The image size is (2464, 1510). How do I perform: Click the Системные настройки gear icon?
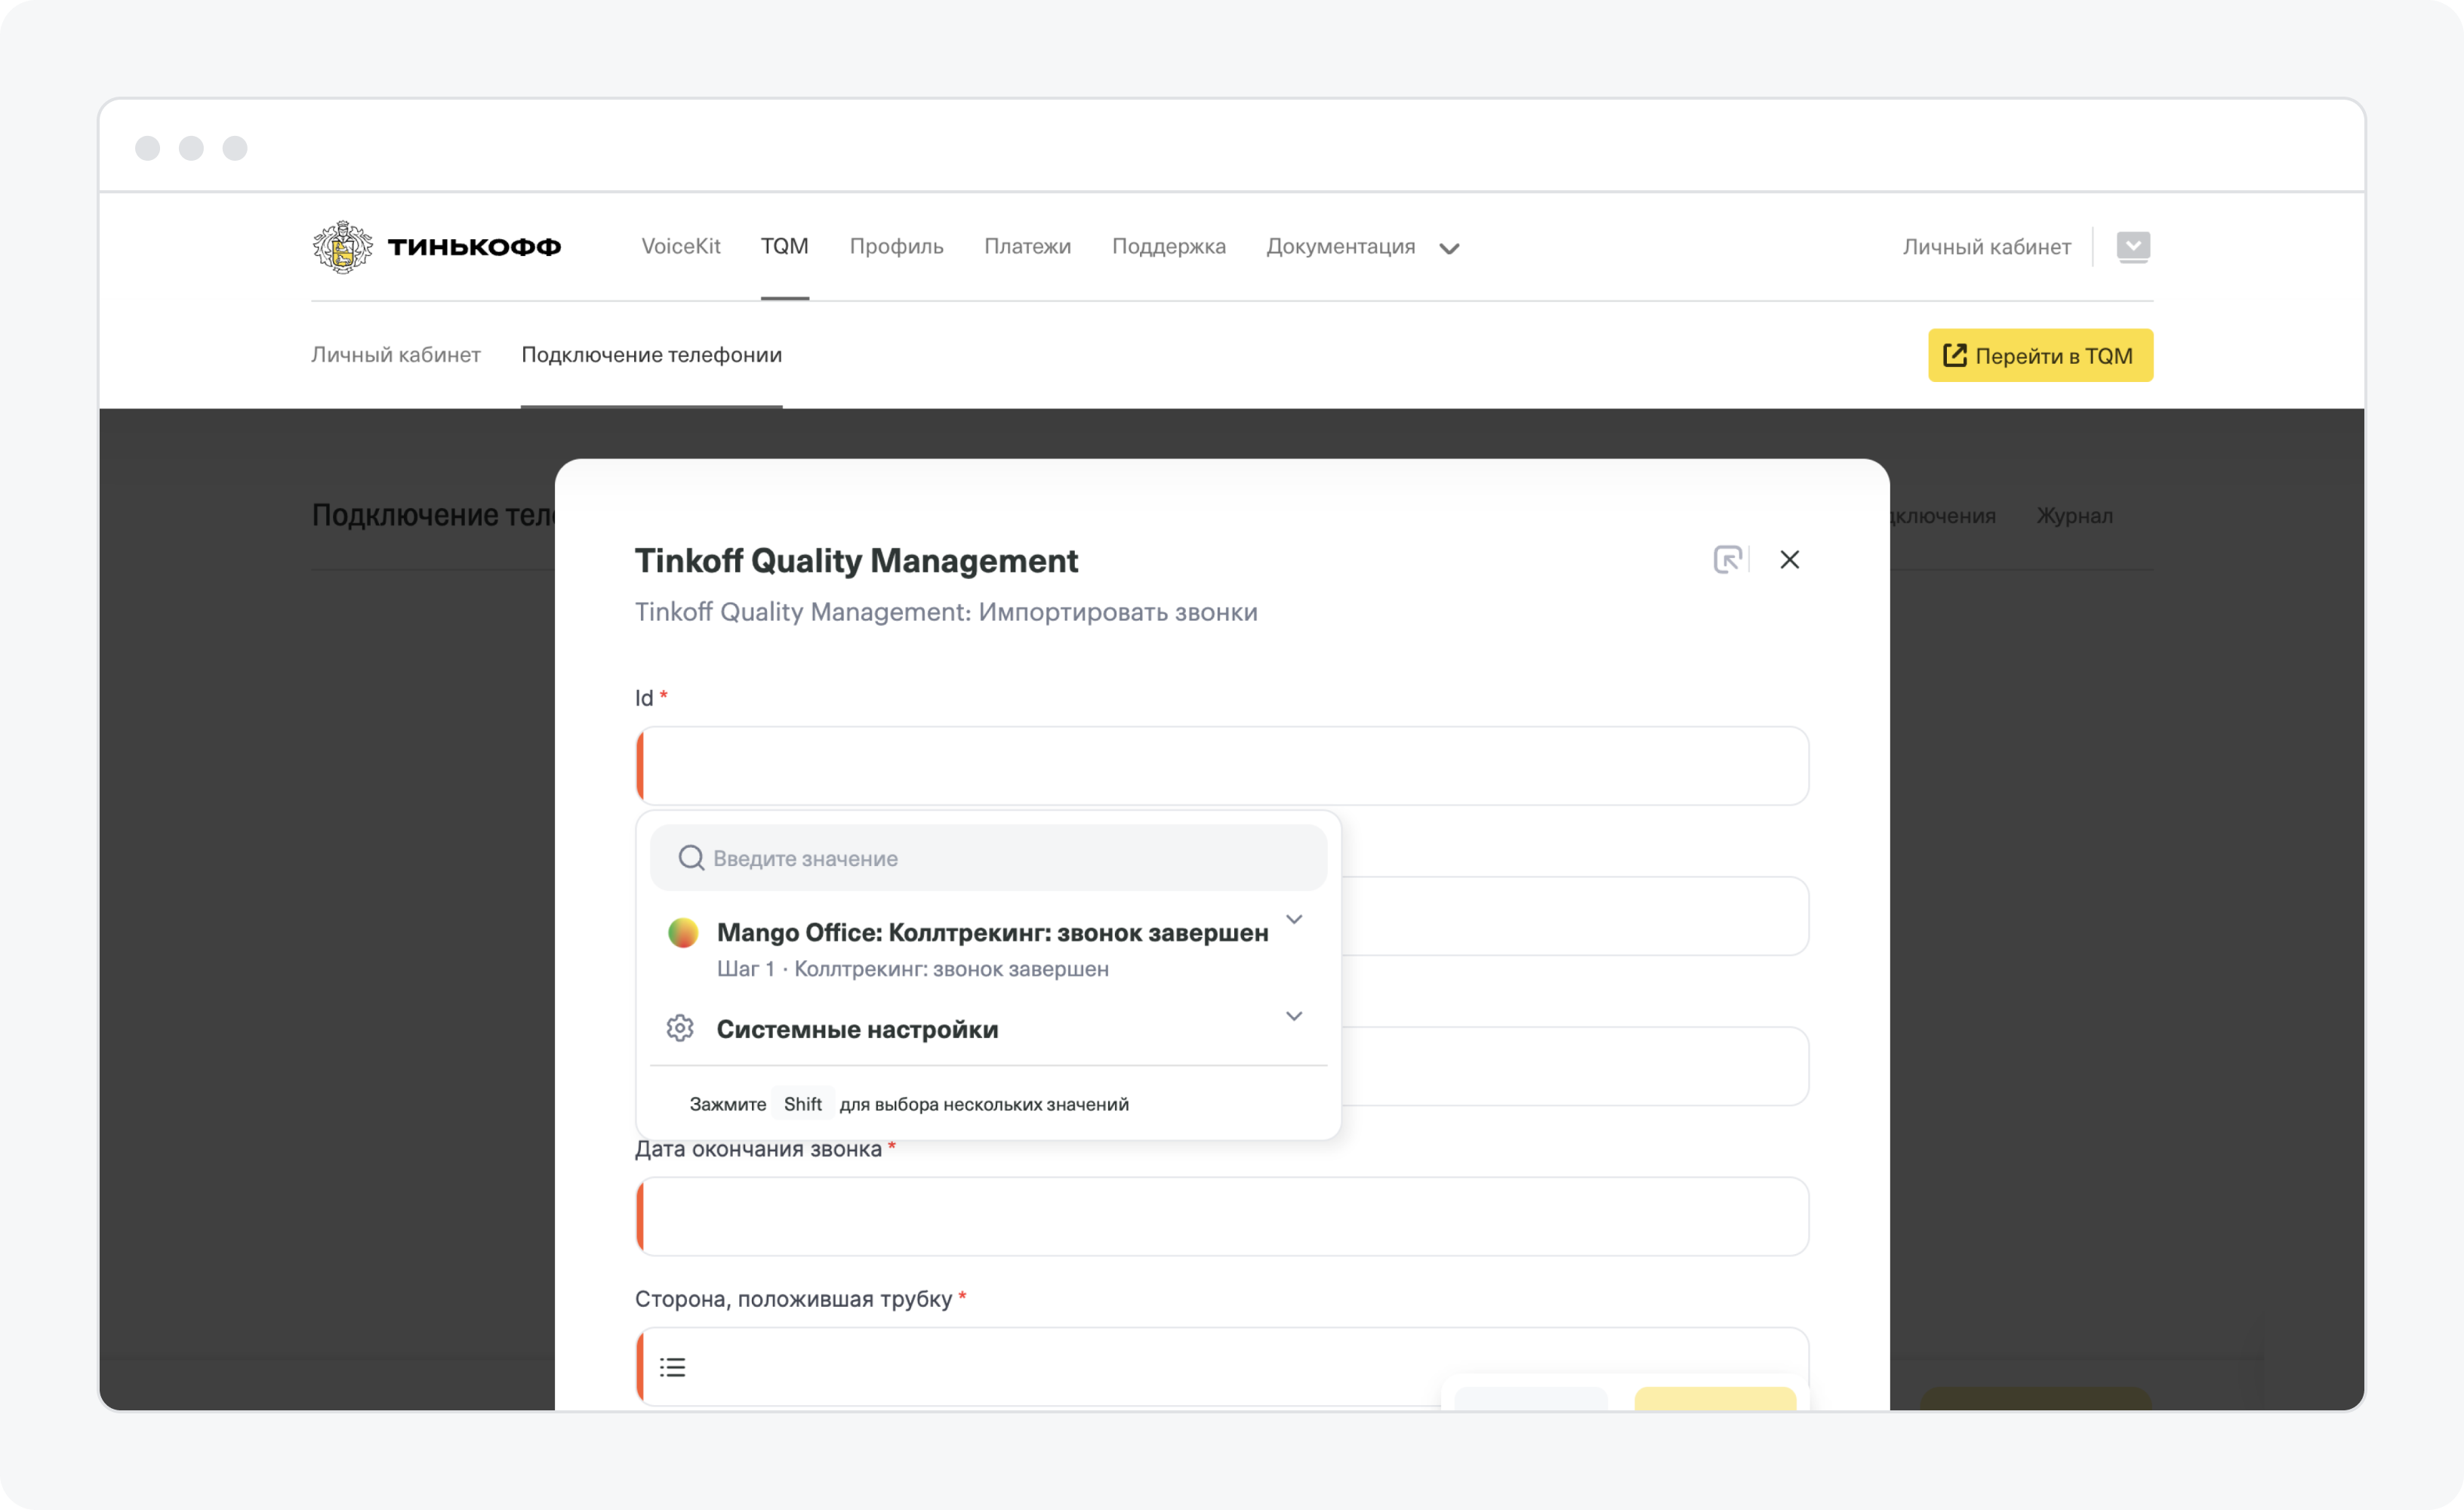pyautogui.click(x=680, y=1028)
